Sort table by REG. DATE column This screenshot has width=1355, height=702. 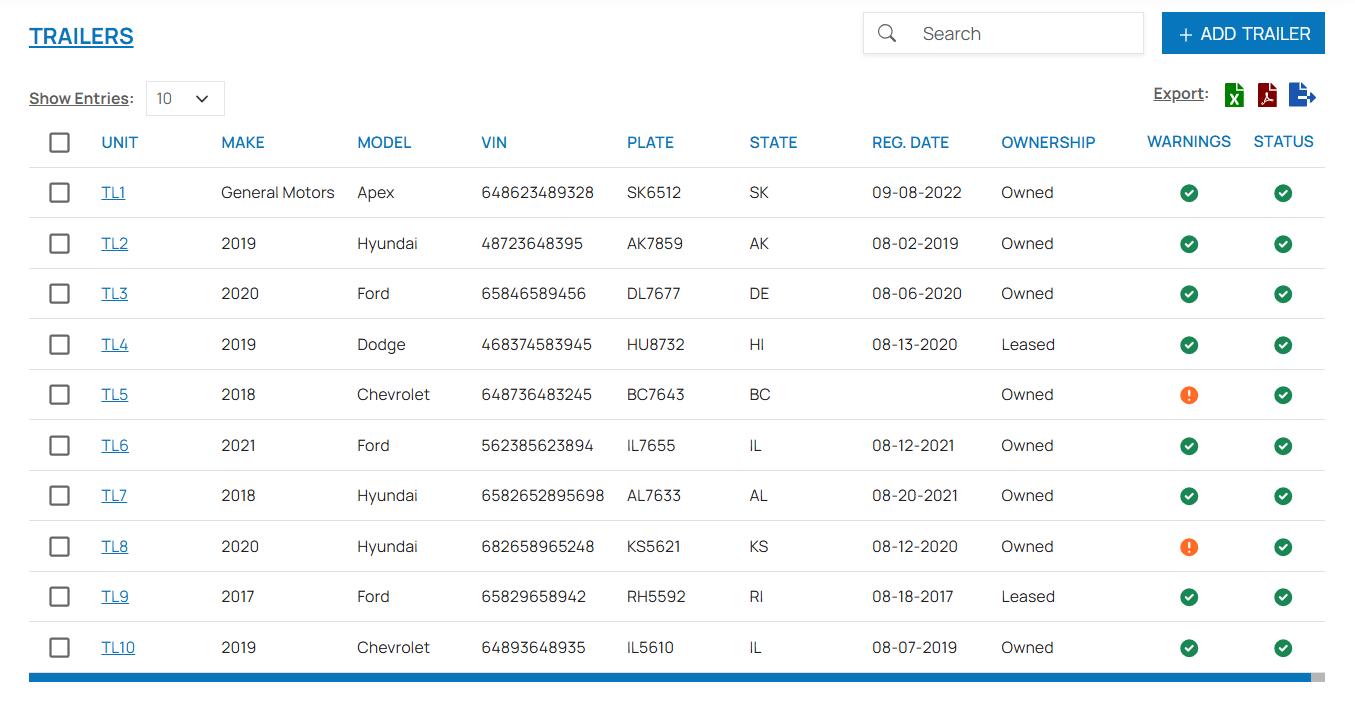tap(910, 142)
